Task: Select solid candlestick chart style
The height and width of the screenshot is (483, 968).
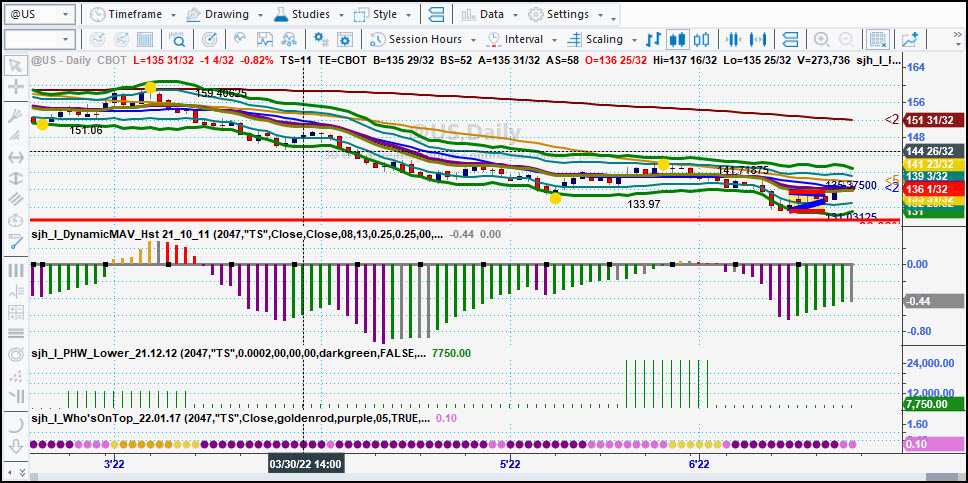Action: pos(677,40)
